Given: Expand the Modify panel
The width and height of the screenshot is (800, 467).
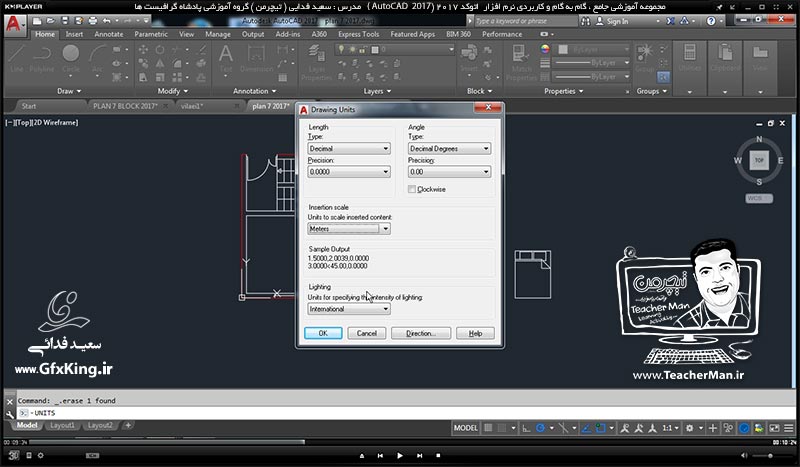Looking at the screenshot, I should [x=172, y=91].
